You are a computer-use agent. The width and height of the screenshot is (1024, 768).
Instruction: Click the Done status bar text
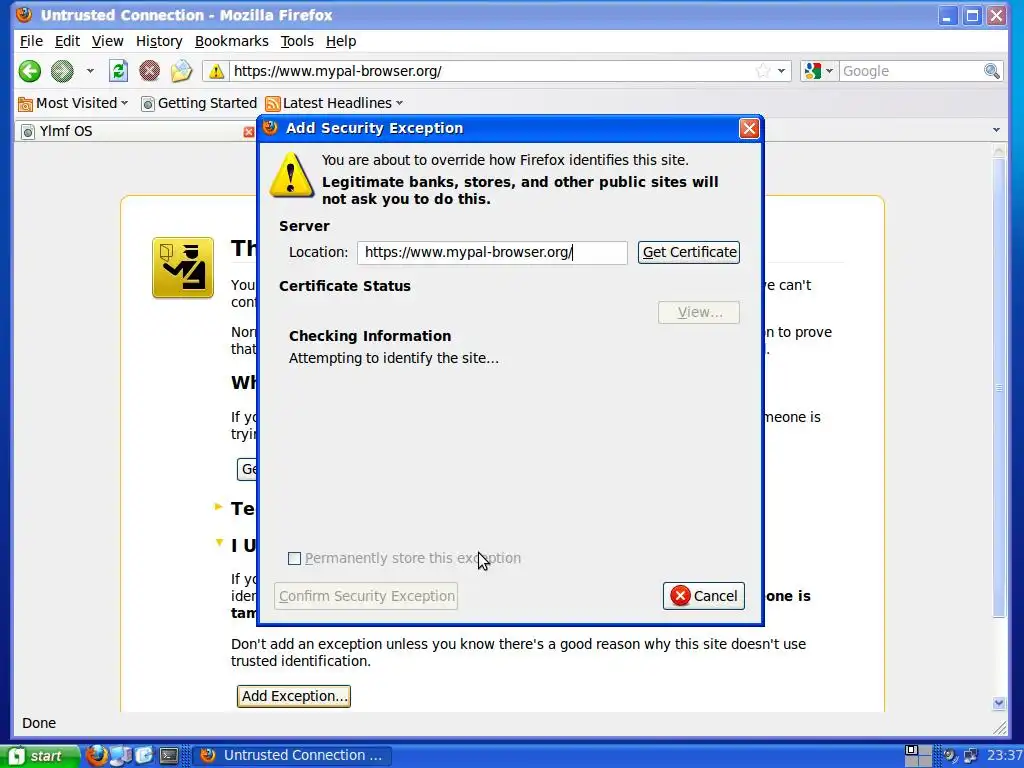pyautogui.click(x=39, y=723)
